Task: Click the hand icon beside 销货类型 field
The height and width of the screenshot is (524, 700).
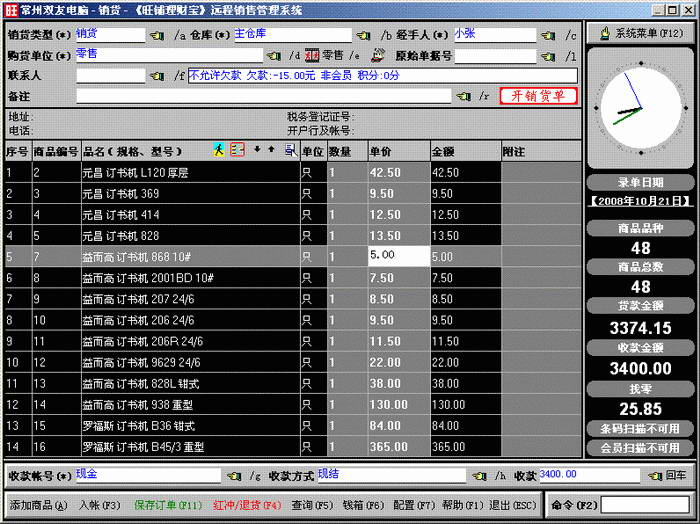Action: tap(157, 35)
